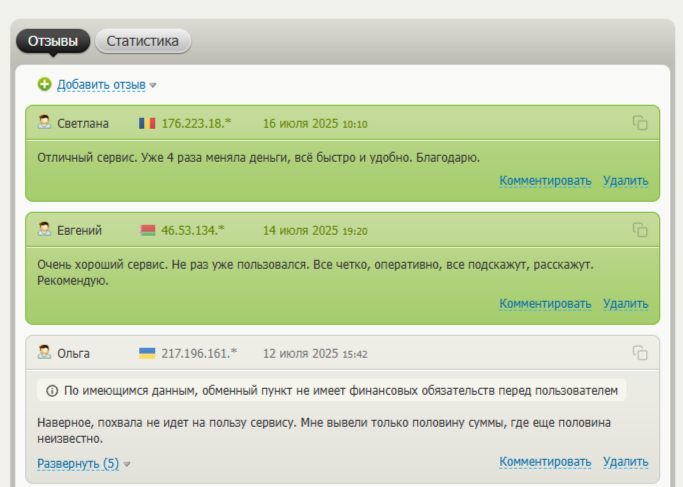Select the Отзывы tab
Image resolution: width=683 pixels, height=487 pixels.
pyautogui.click(x=53, y=41)
